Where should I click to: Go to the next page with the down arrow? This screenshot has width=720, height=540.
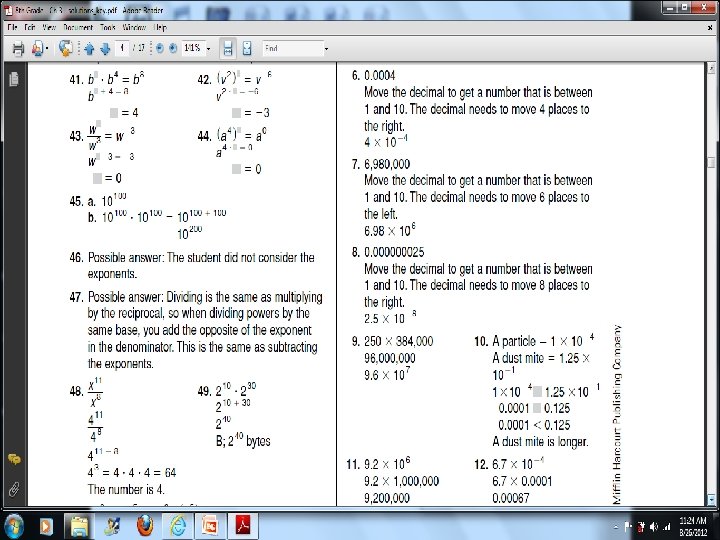pyautogui.click(x=105, y=48)
